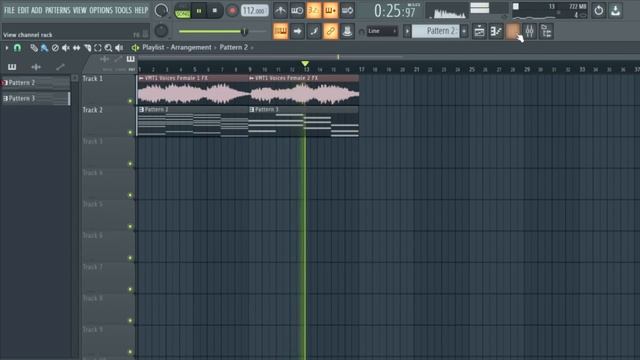Select the Slice tool

pos(87,48)
